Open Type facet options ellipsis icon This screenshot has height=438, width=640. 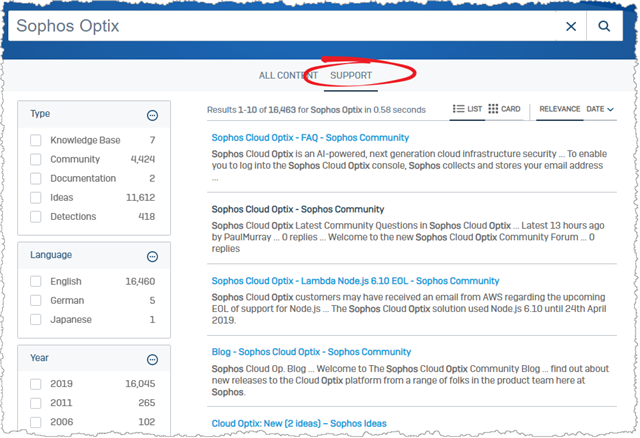tap(152, 116)
